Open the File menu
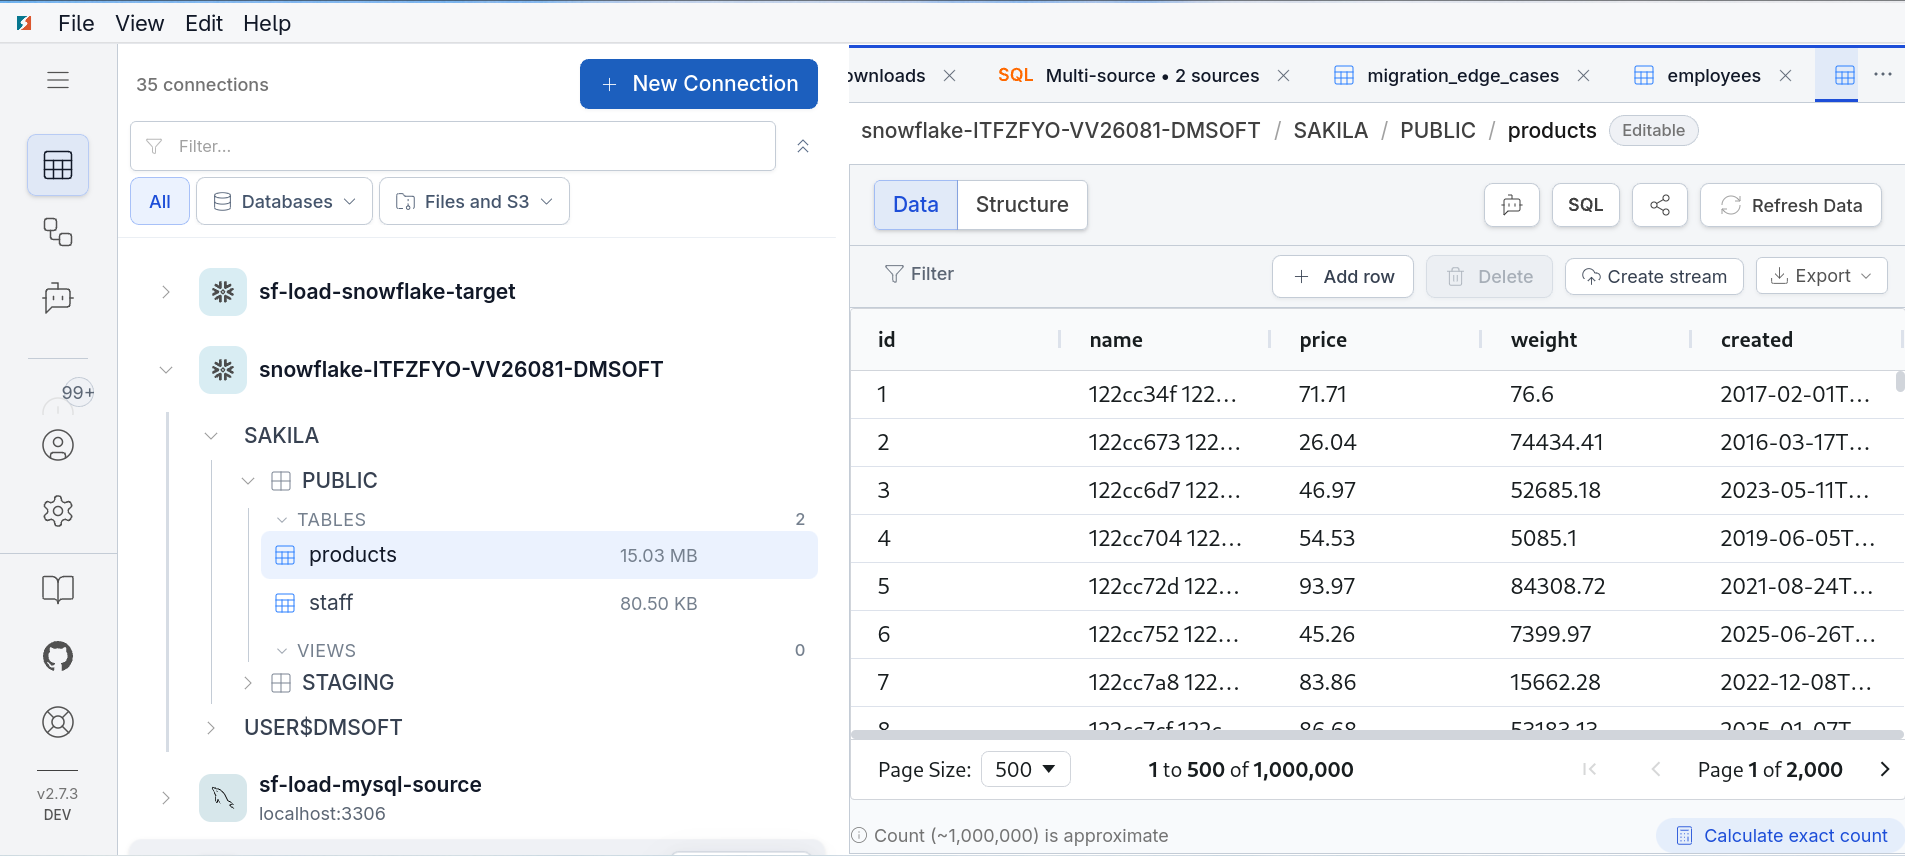 76,23
